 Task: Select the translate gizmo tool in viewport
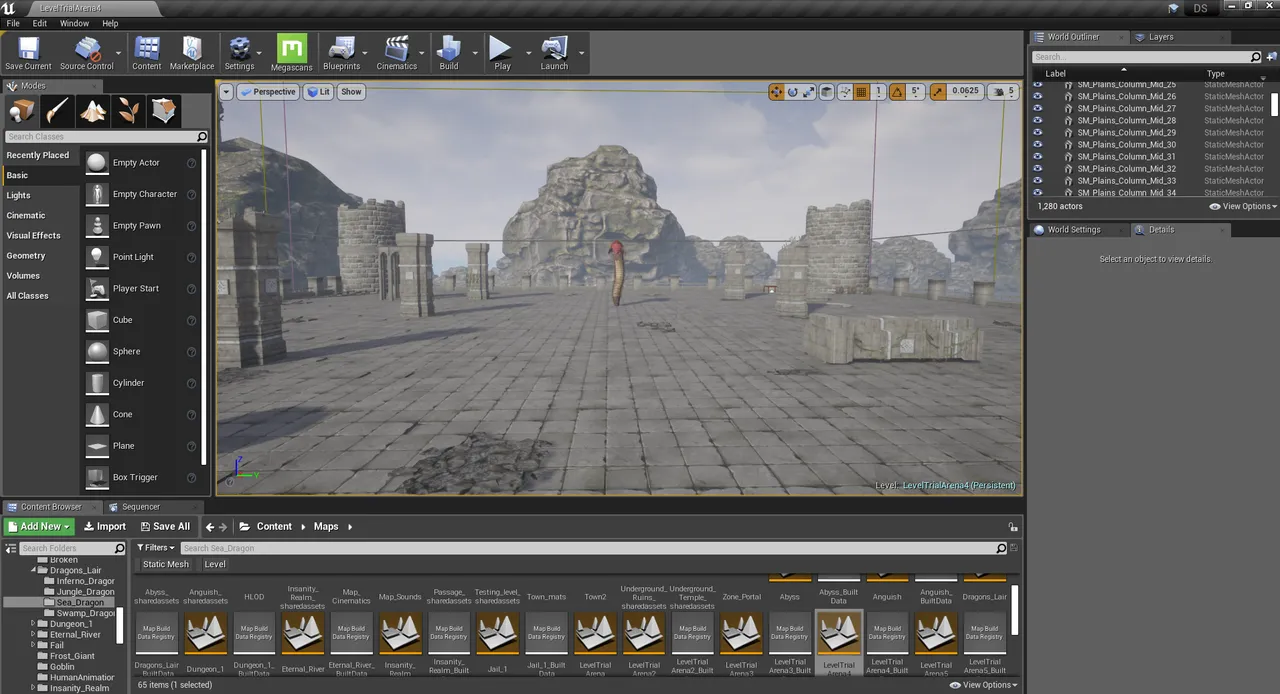pyautogui.click(x=776, y=92)
